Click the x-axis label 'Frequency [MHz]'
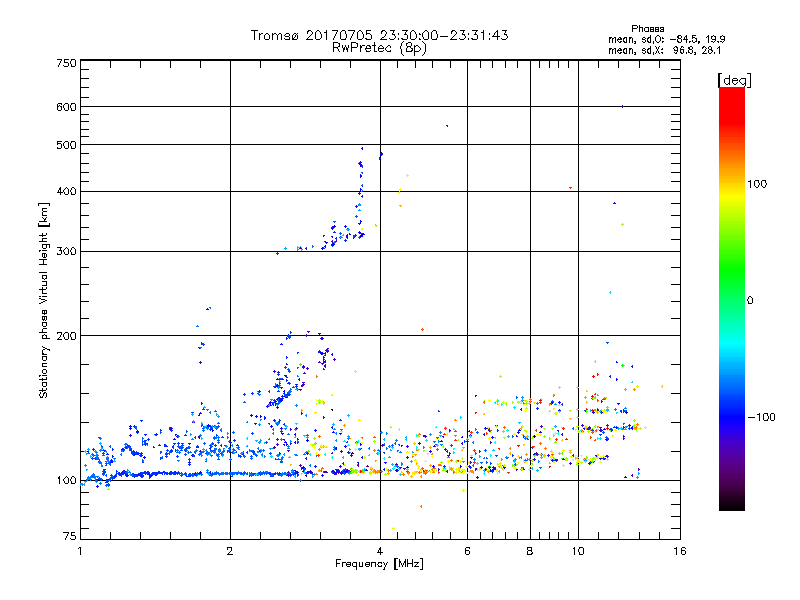800x600 pixels. (x=379, y=564)
